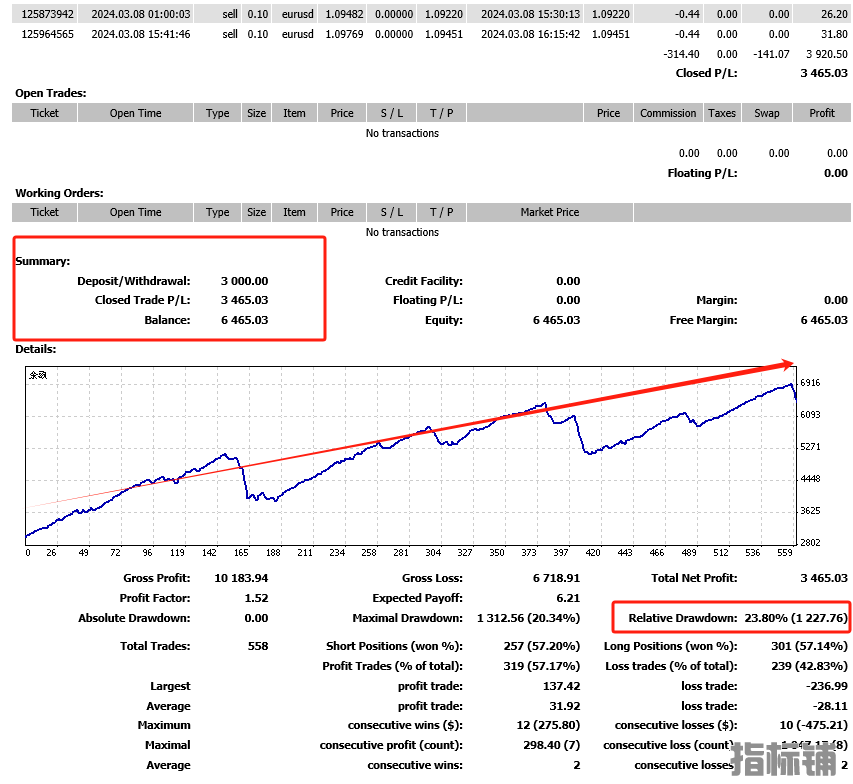853x784 pixels.
Task: Click Ticket header in Working Orders table
Action: coord(44,212)
